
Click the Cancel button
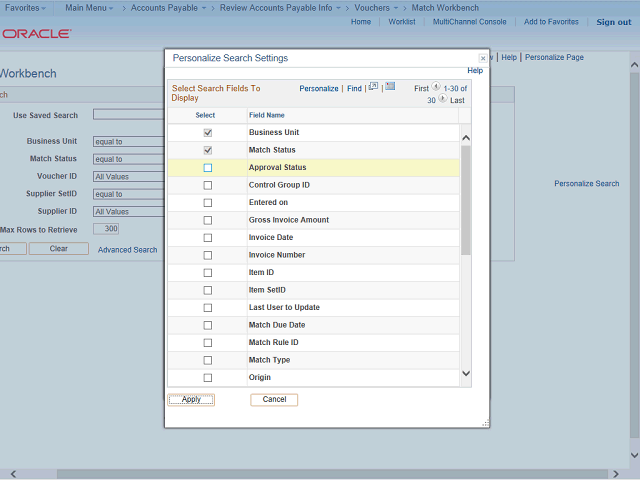point(274,400)
